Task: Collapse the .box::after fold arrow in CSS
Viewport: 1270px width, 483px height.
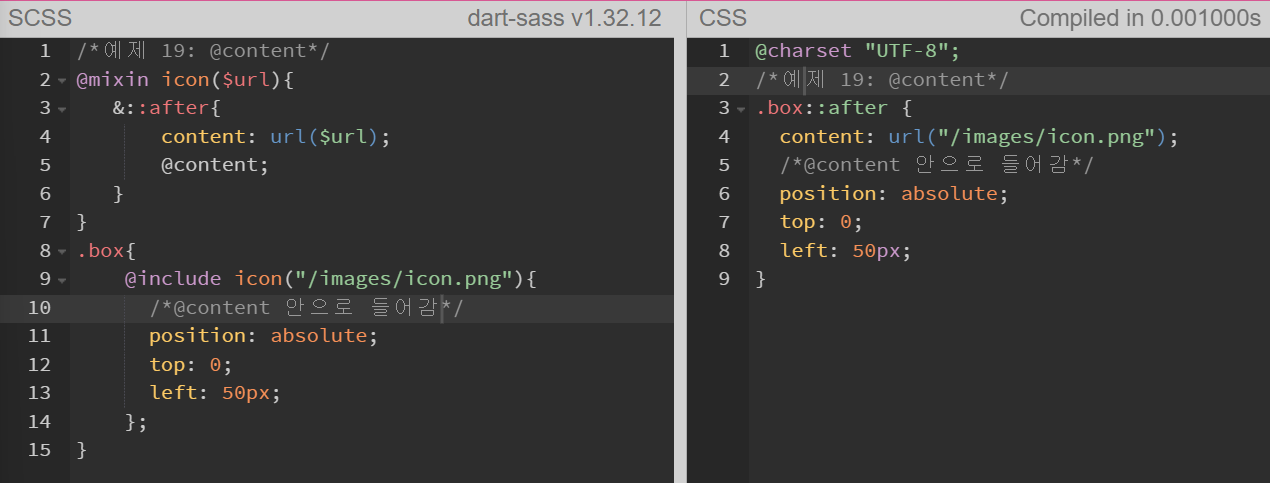Action: pos(741,109)
